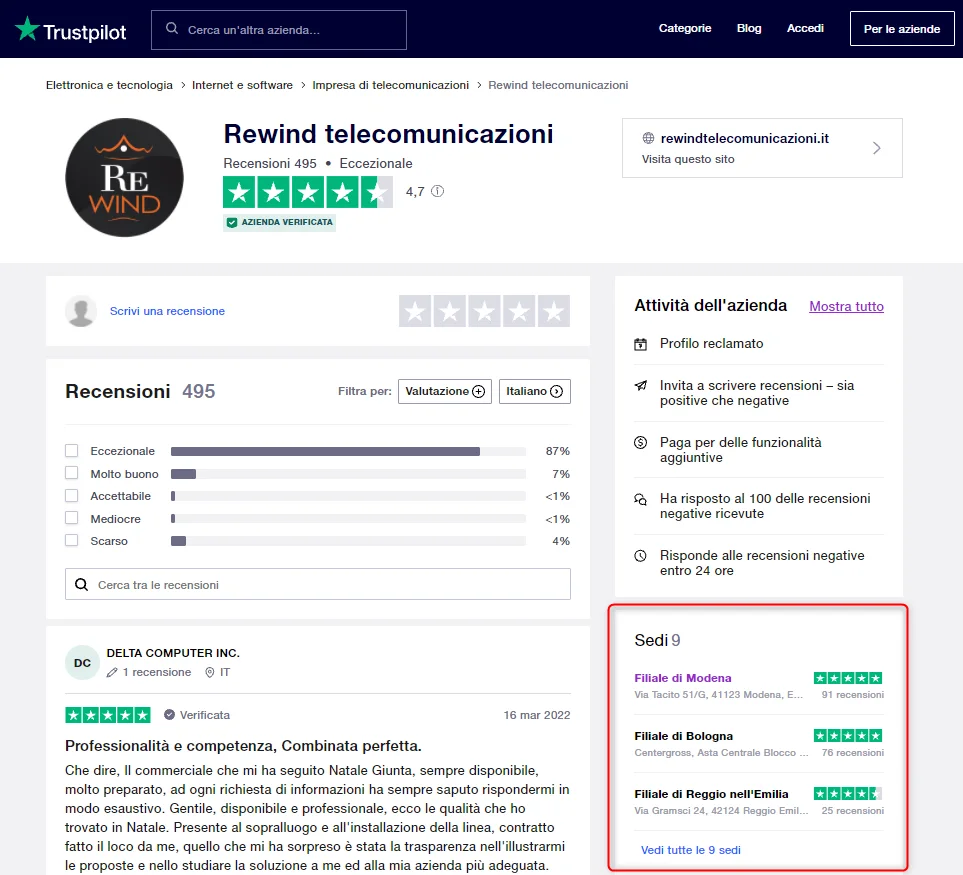The image size is (963, 875).
Task: Click the paper plane icon by Invita a scrivere
Action: click(641, 386)
